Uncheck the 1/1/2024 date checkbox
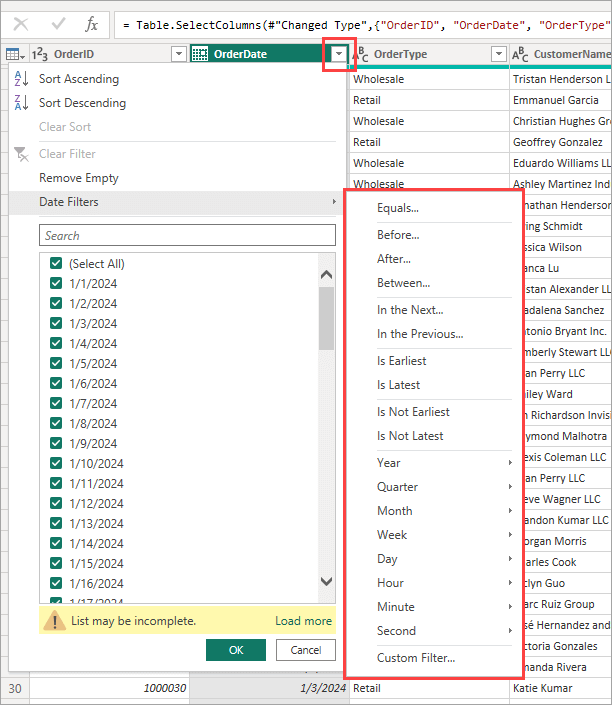The image size is (612, 705). tap(56, 283)
